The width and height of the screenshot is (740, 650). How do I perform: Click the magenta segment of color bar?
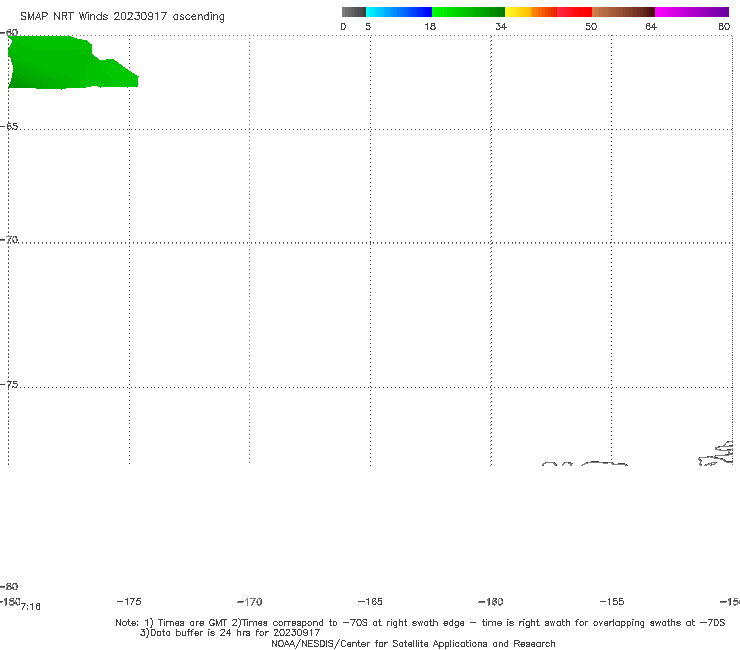tap(692, 12)
